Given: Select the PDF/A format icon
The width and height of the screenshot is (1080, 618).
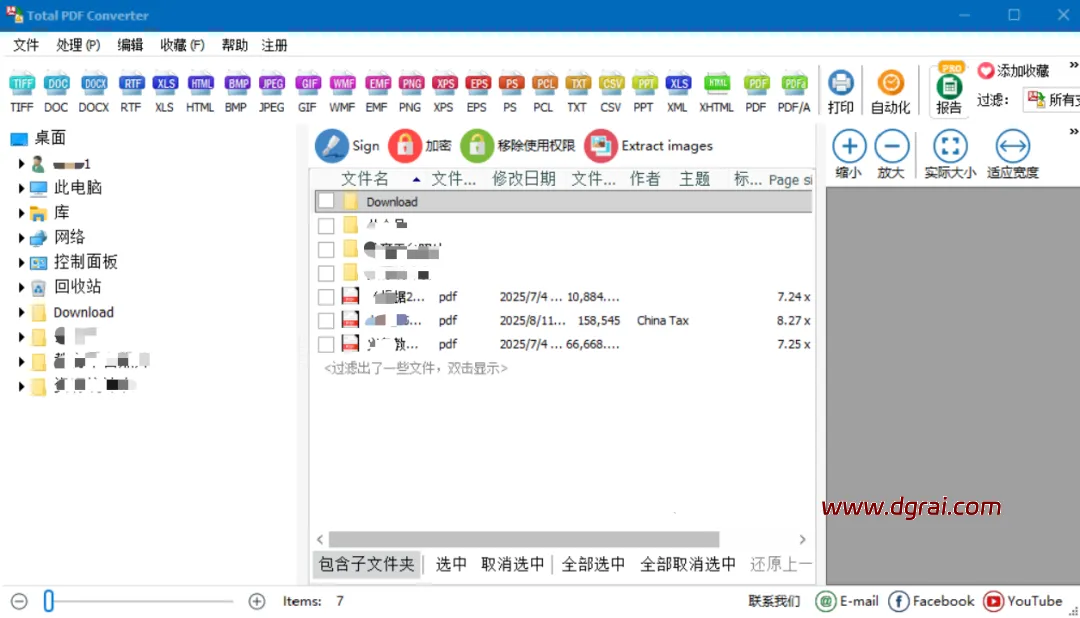Looking at the screenshot, I should tap(794, 92).
